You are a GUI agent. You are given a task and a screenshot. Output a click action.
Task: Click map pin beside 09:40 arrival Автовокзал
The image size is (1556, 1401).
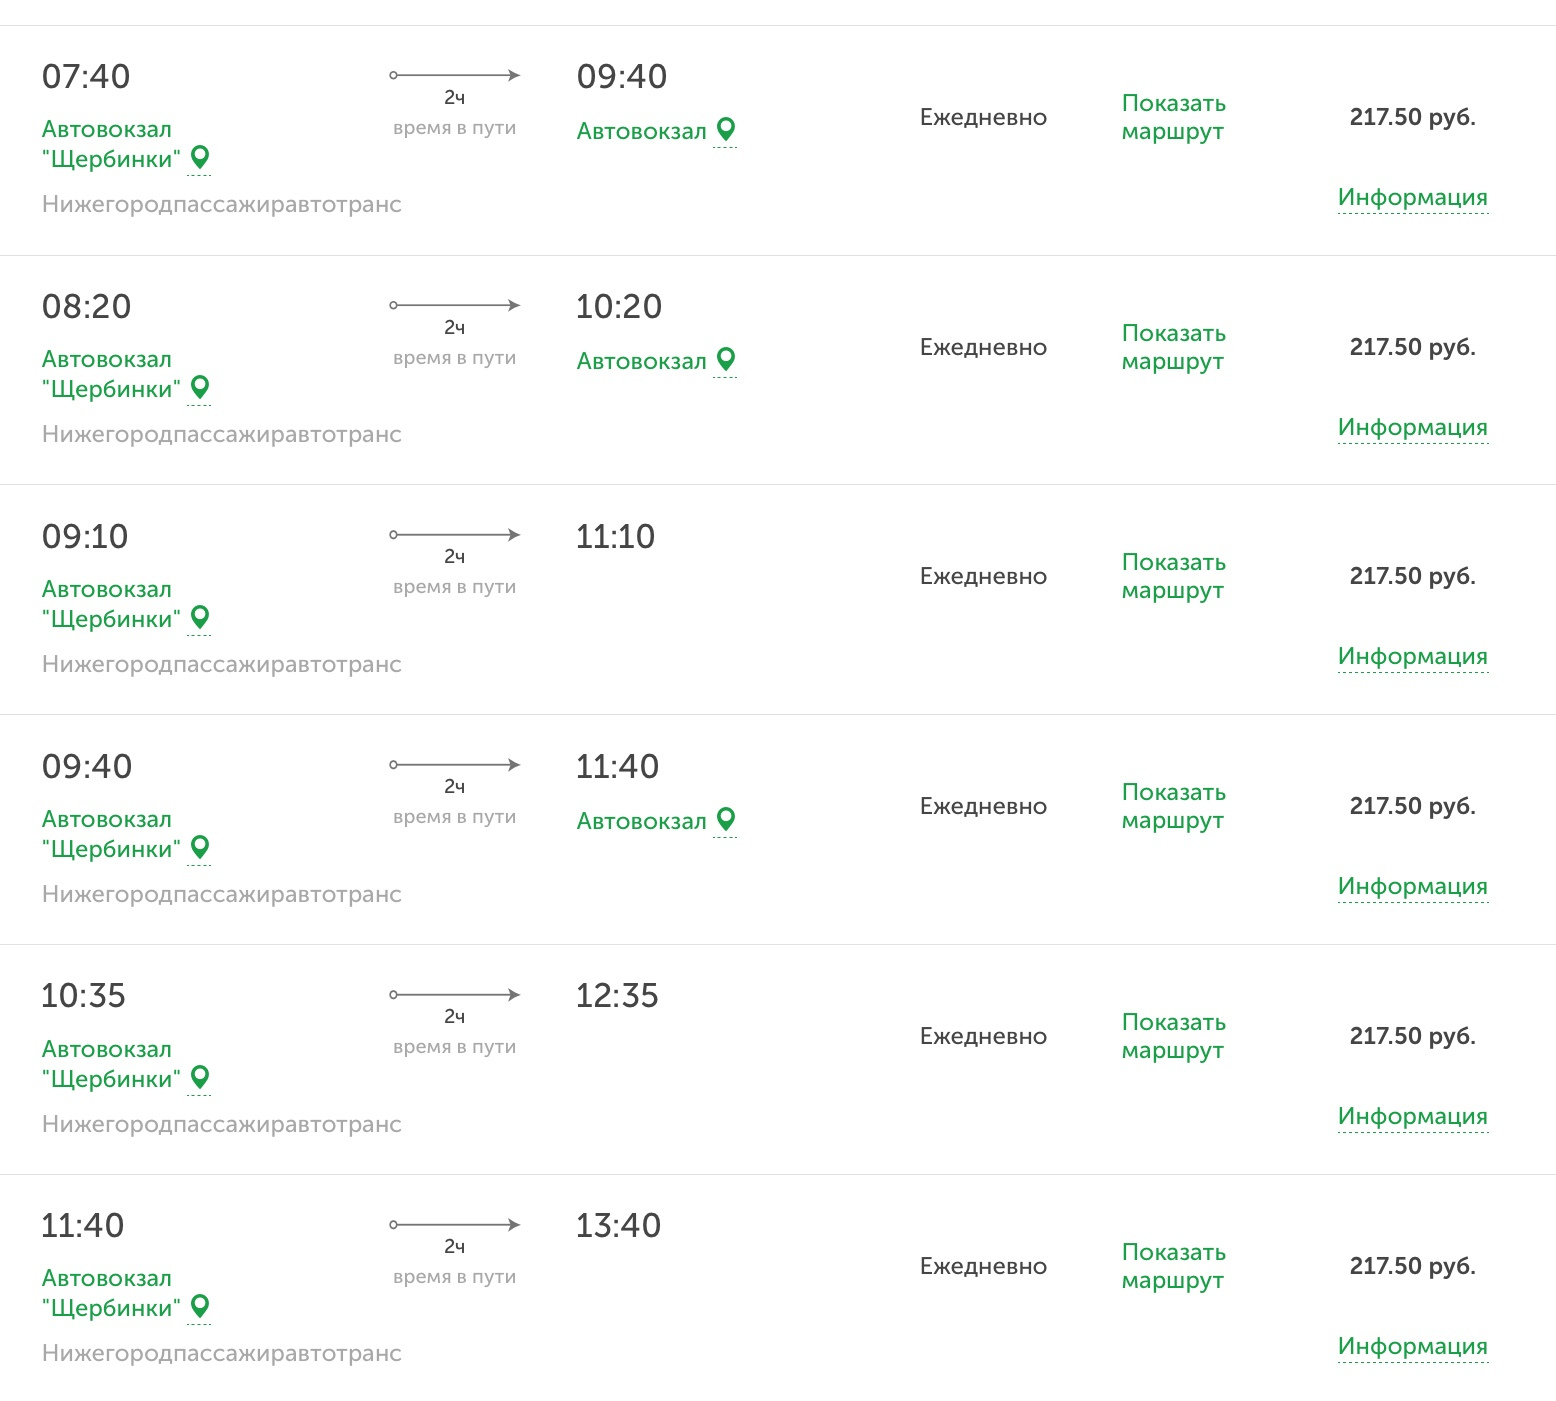726,129
